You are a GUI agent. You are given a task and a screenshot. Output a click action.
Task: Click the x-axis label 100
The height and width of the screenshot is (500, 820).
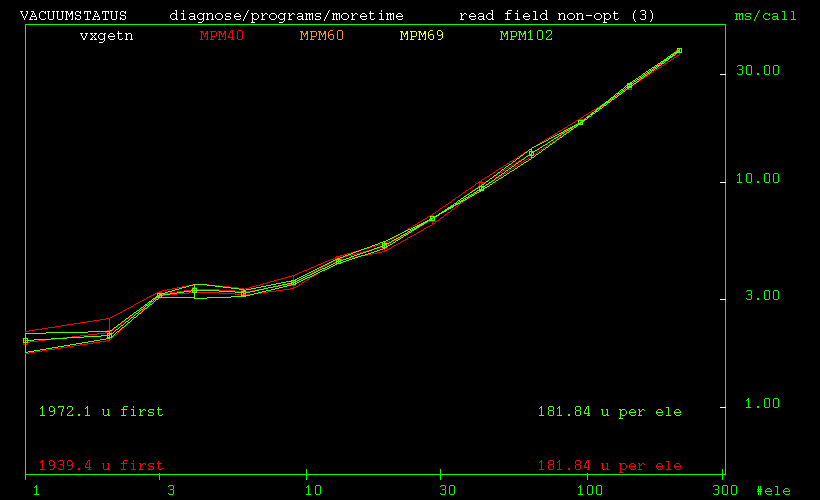tap(590, 491)
